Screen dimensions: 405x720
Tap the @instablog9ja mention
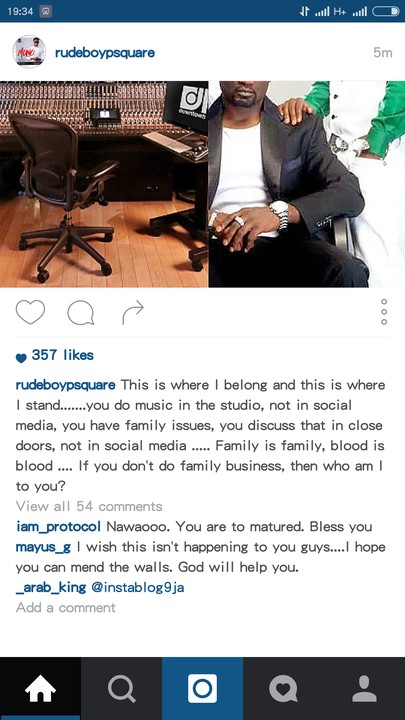point(138,587)
